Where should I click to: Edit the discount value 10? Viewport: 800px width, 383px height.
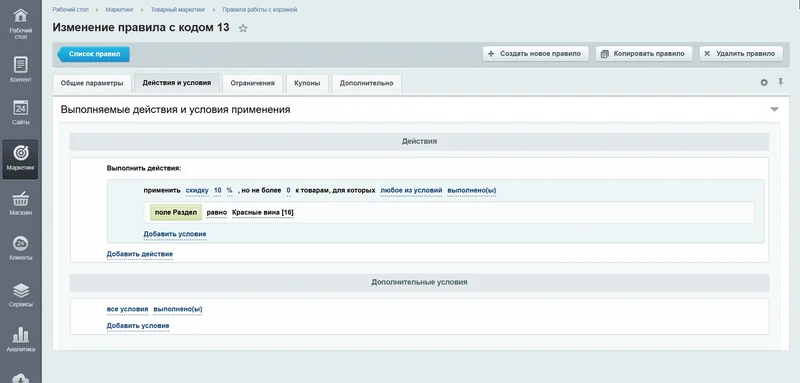(217, 191)
